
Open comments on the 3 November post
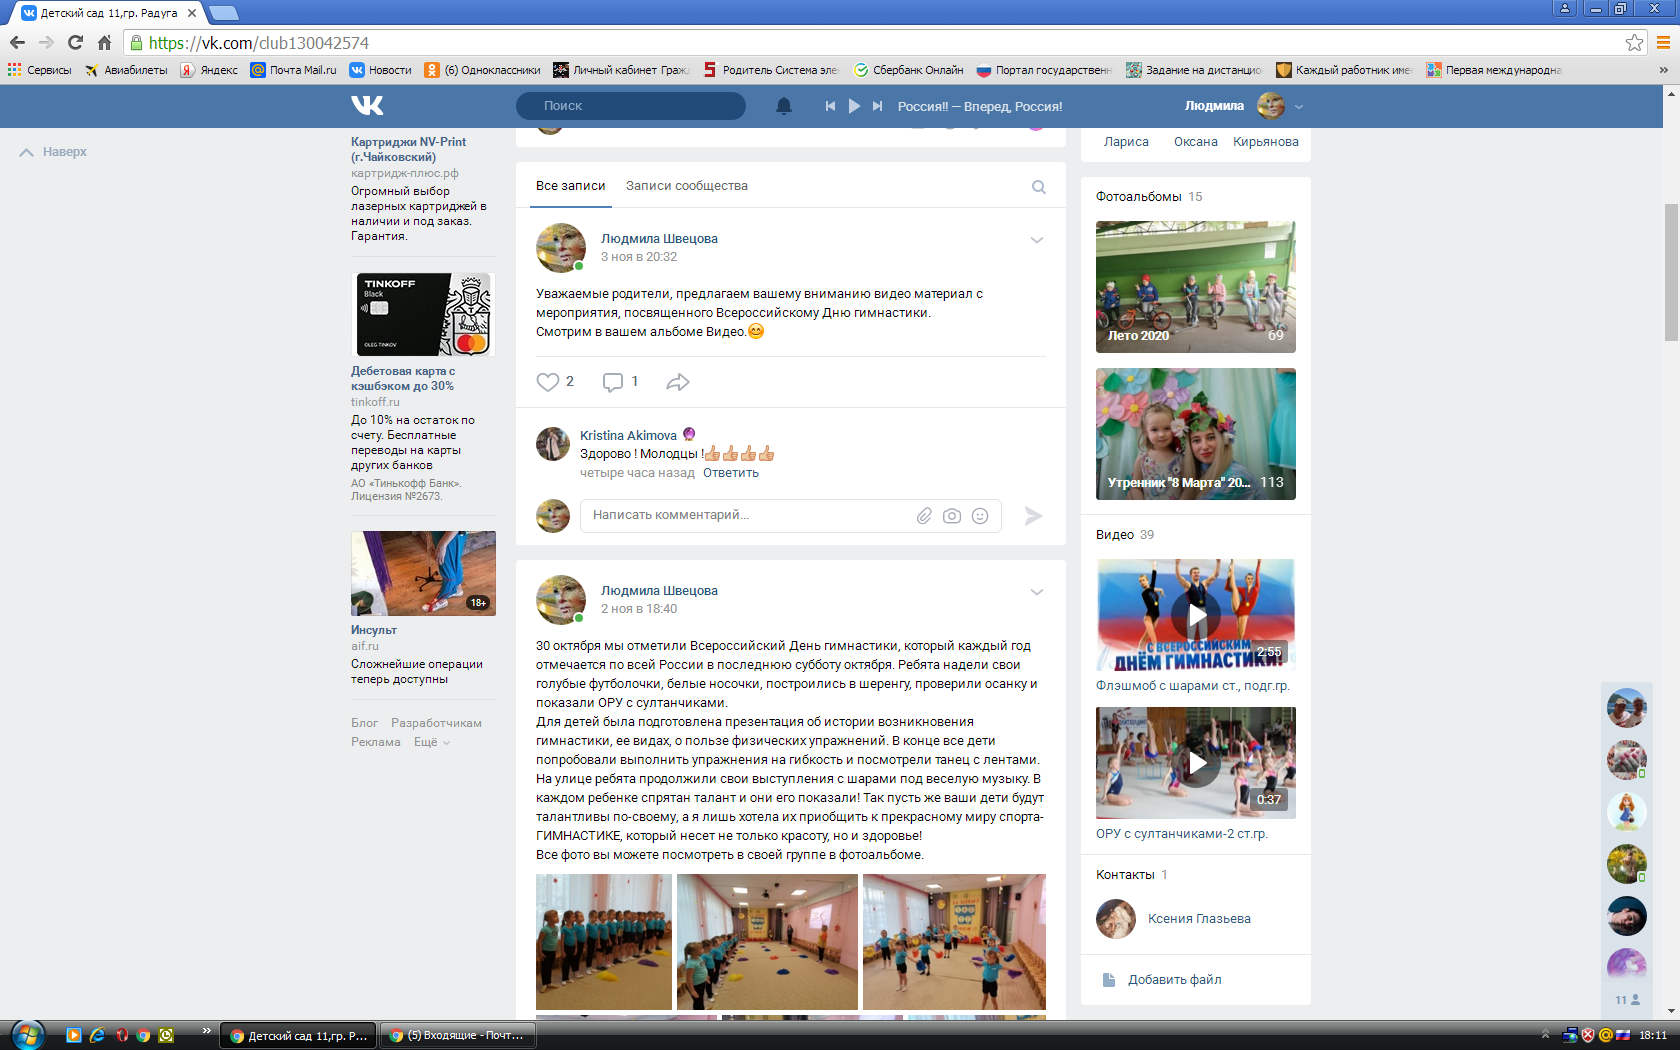pyautogui.click(x=613, y=382)
